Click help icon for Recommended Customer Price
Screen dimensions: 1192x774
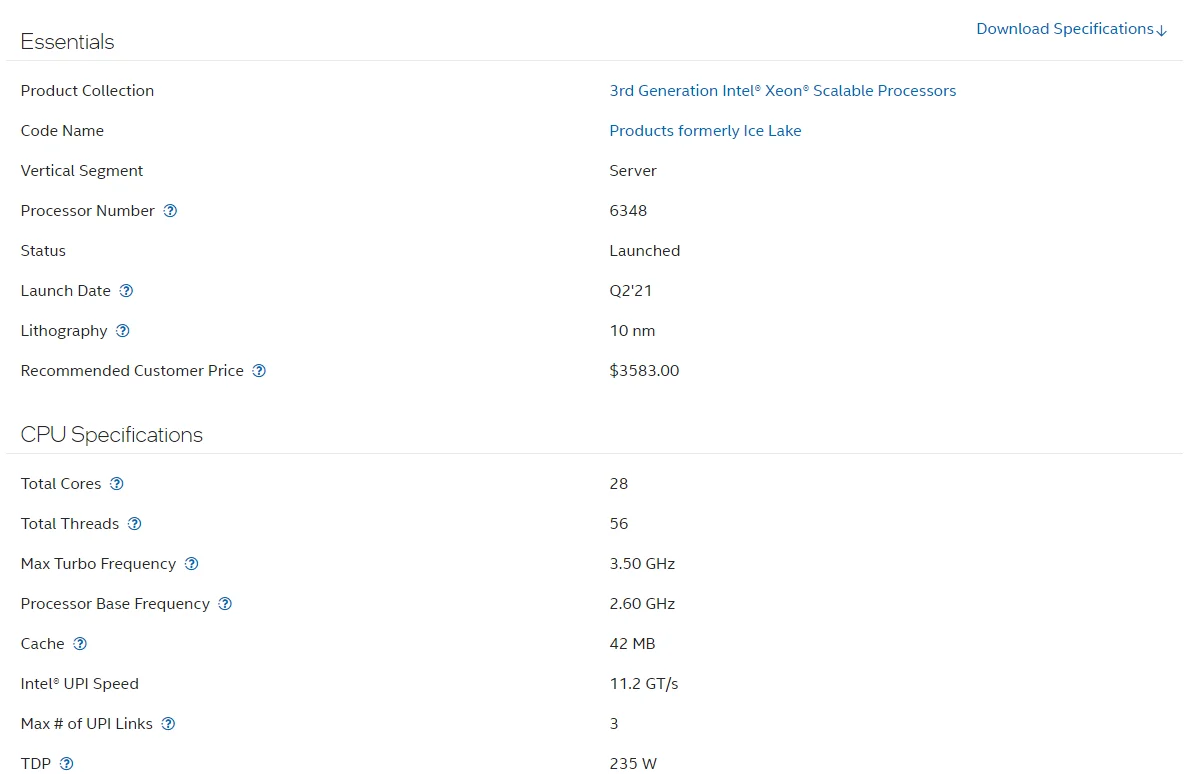[259, 371]
